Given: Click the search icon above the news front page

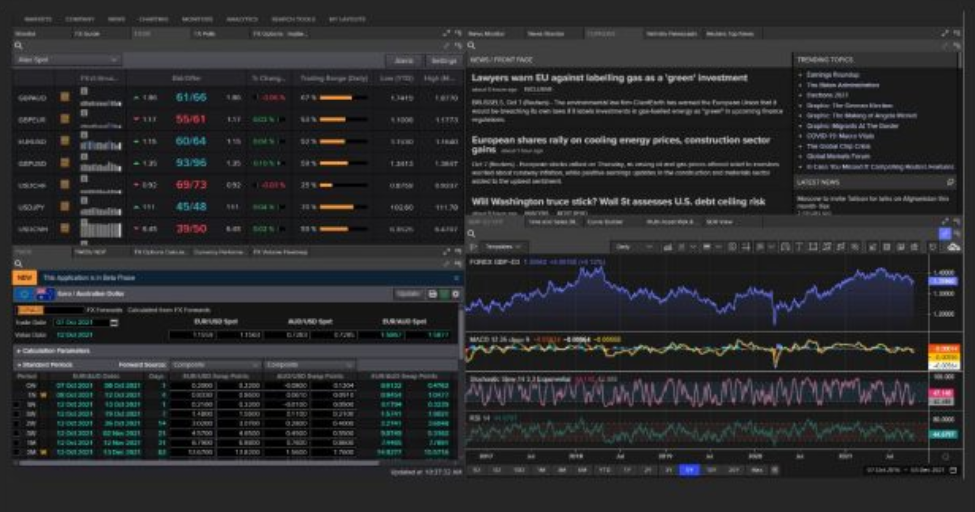Looking at the screenshot, I should [472, 46].
